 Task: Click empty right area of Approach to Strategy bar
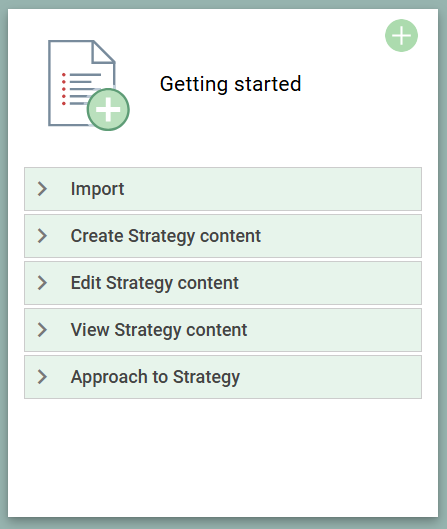point(331,377)
